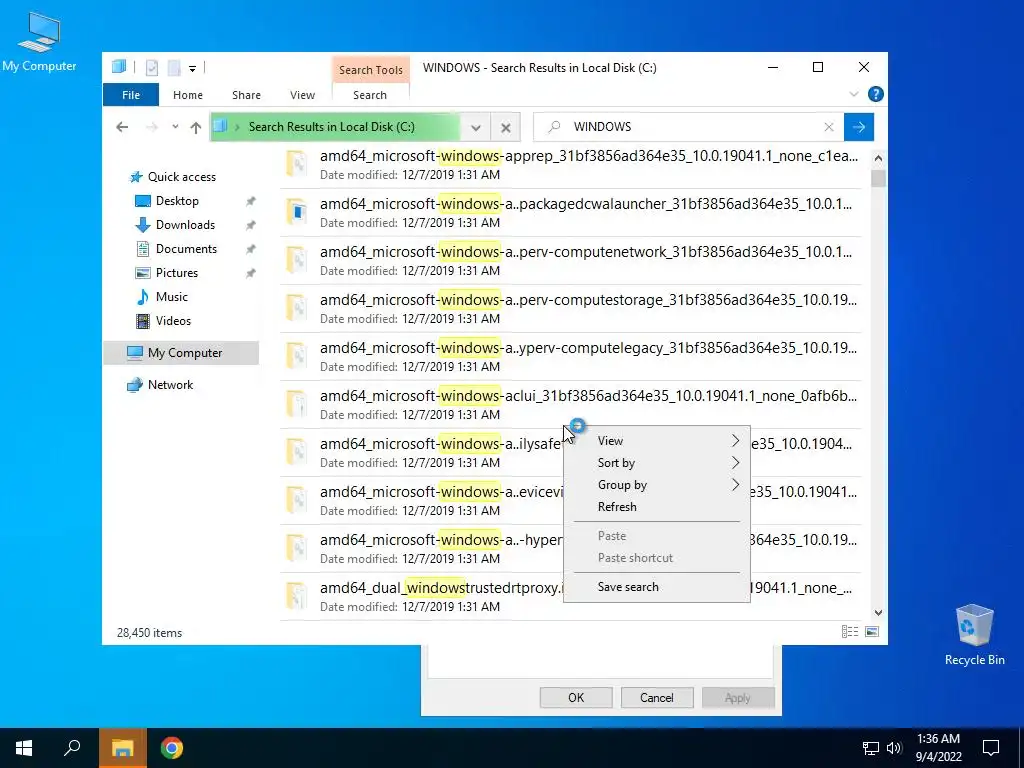Go up one level with Up arrow

pos(196,127)
